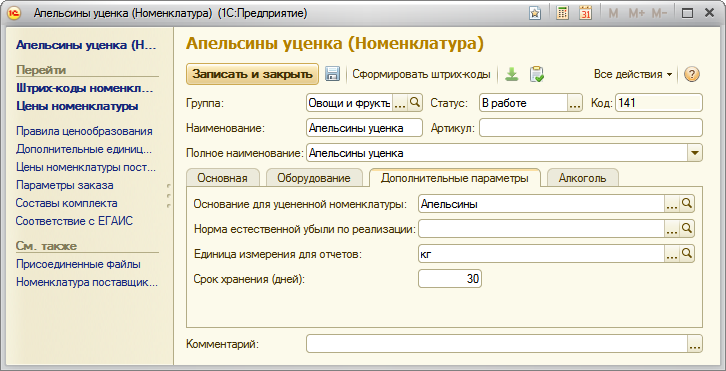
Task: Click into the Комментарий input field
Action: pos(497,344)
